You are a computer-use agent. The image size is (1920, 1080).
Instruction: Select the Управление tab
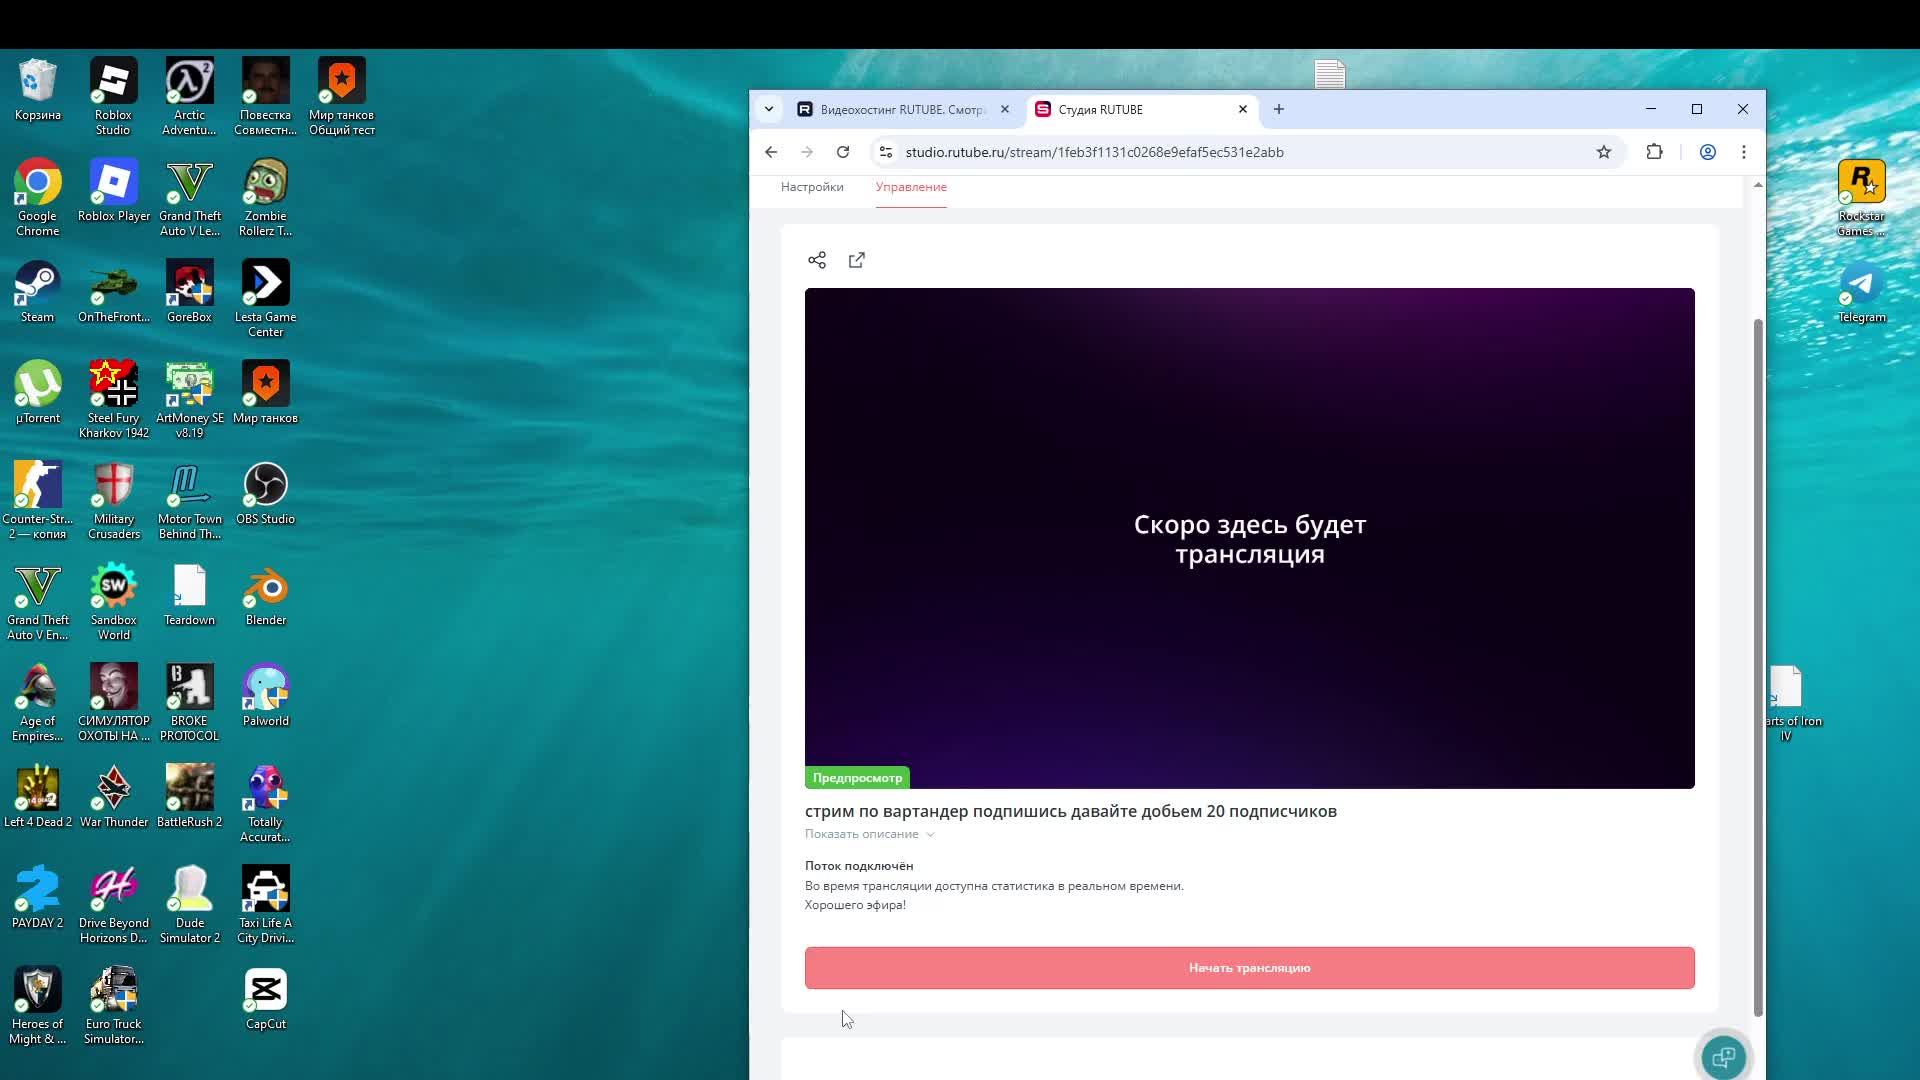click(911, 187)
